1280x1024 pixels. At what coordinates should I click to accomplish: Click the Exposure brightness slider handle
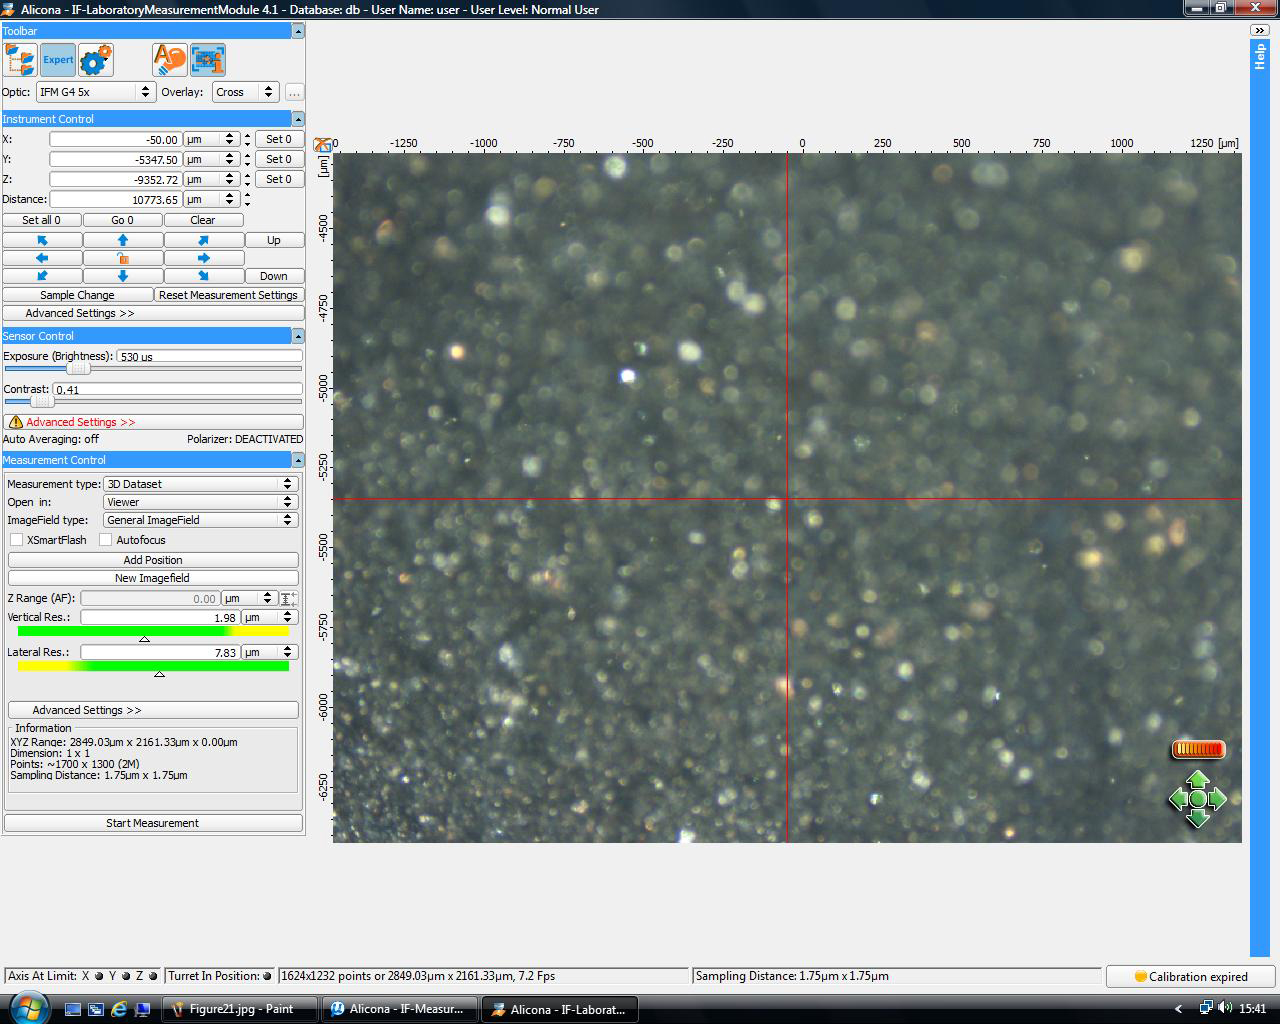[78, 369]
